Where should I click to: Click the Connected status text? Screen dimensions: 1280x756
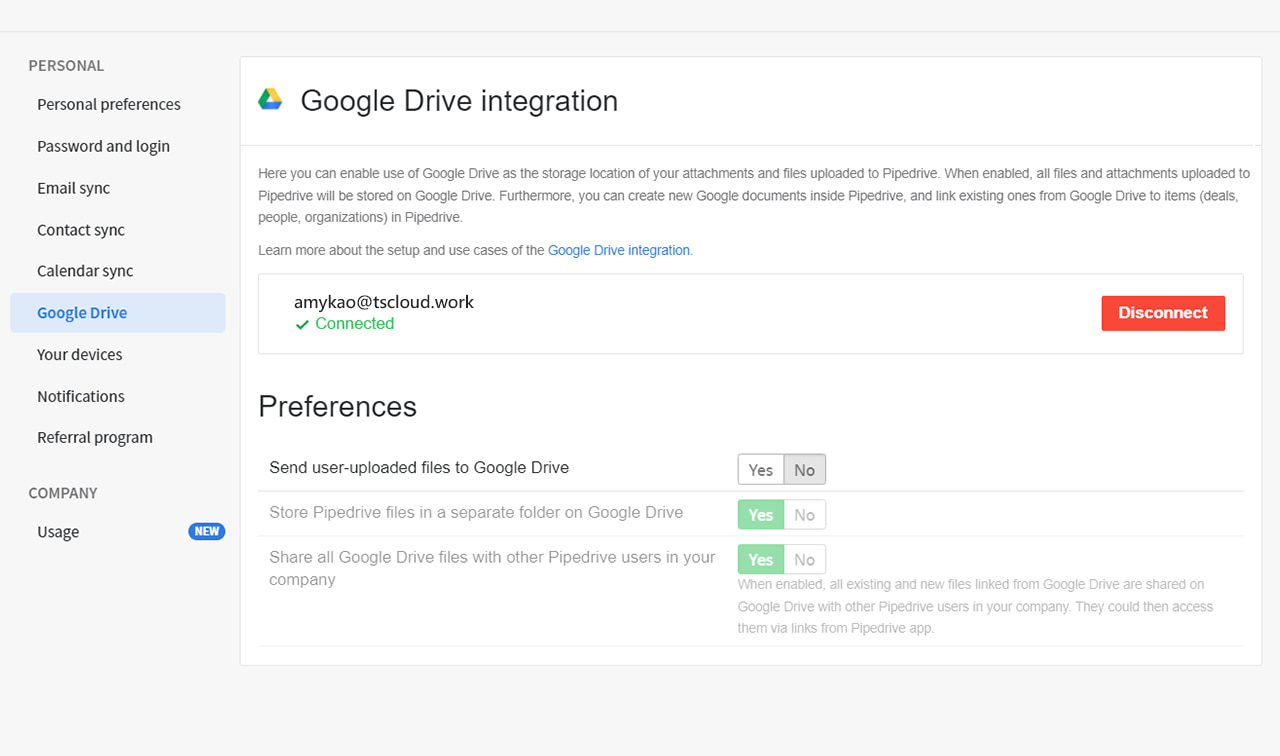coord(354,324)
